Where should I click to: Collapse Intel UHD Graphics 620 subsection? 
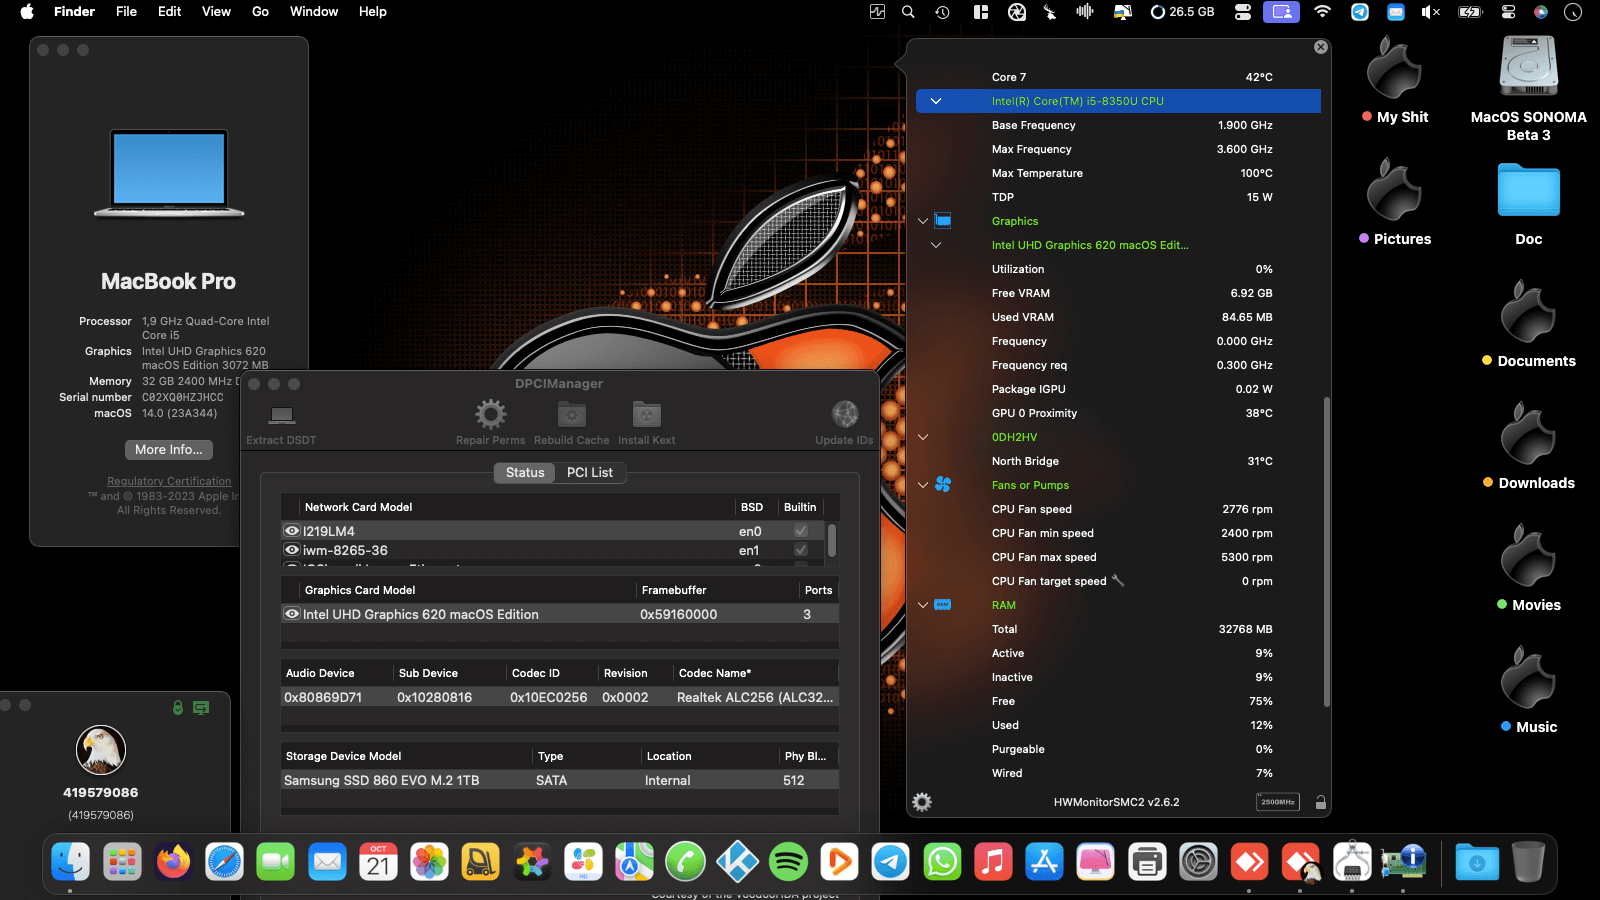pyautogui.click(x=936, y=245)
